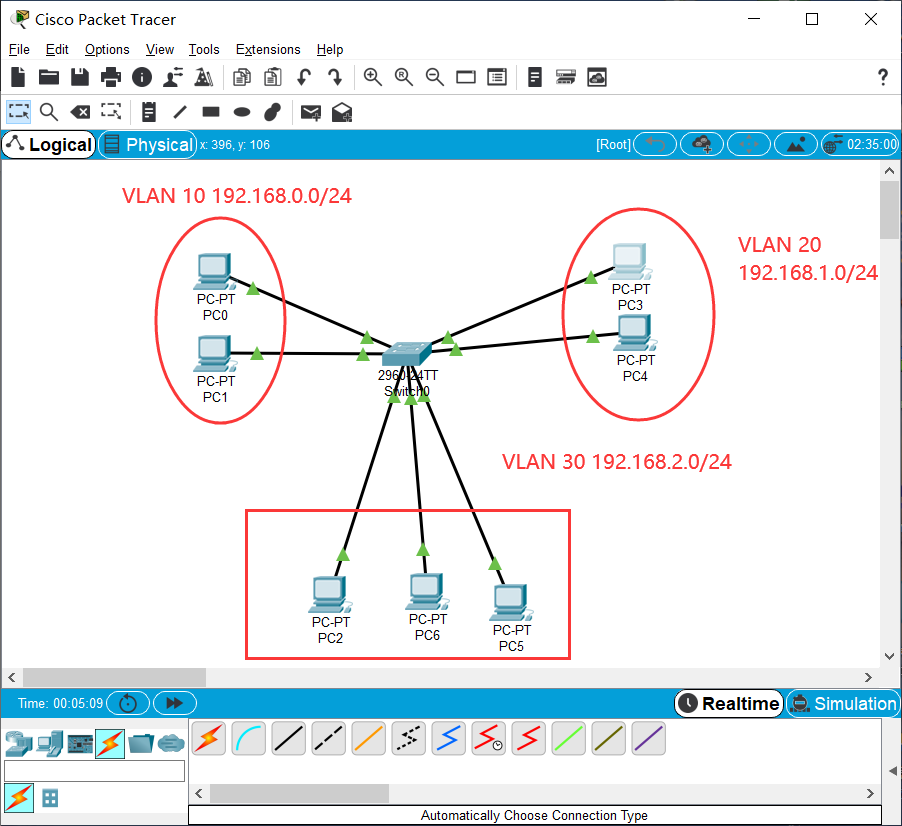Add a complex PDU open envelope
This screenshot has height=826, width=902.
tap(342, 112)
